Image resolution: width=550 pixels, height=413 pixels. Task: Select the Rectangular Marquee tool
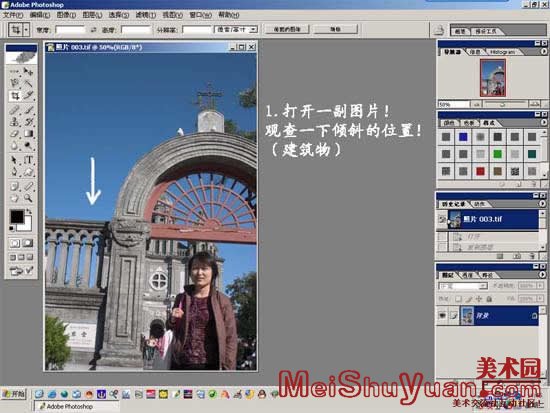(14, 72)
